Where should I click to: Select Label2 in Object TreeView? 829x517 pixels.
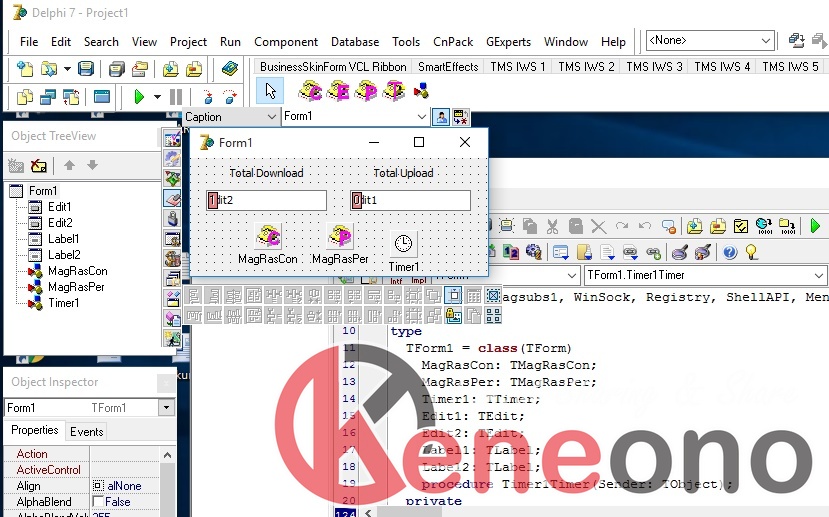[64, 255]
